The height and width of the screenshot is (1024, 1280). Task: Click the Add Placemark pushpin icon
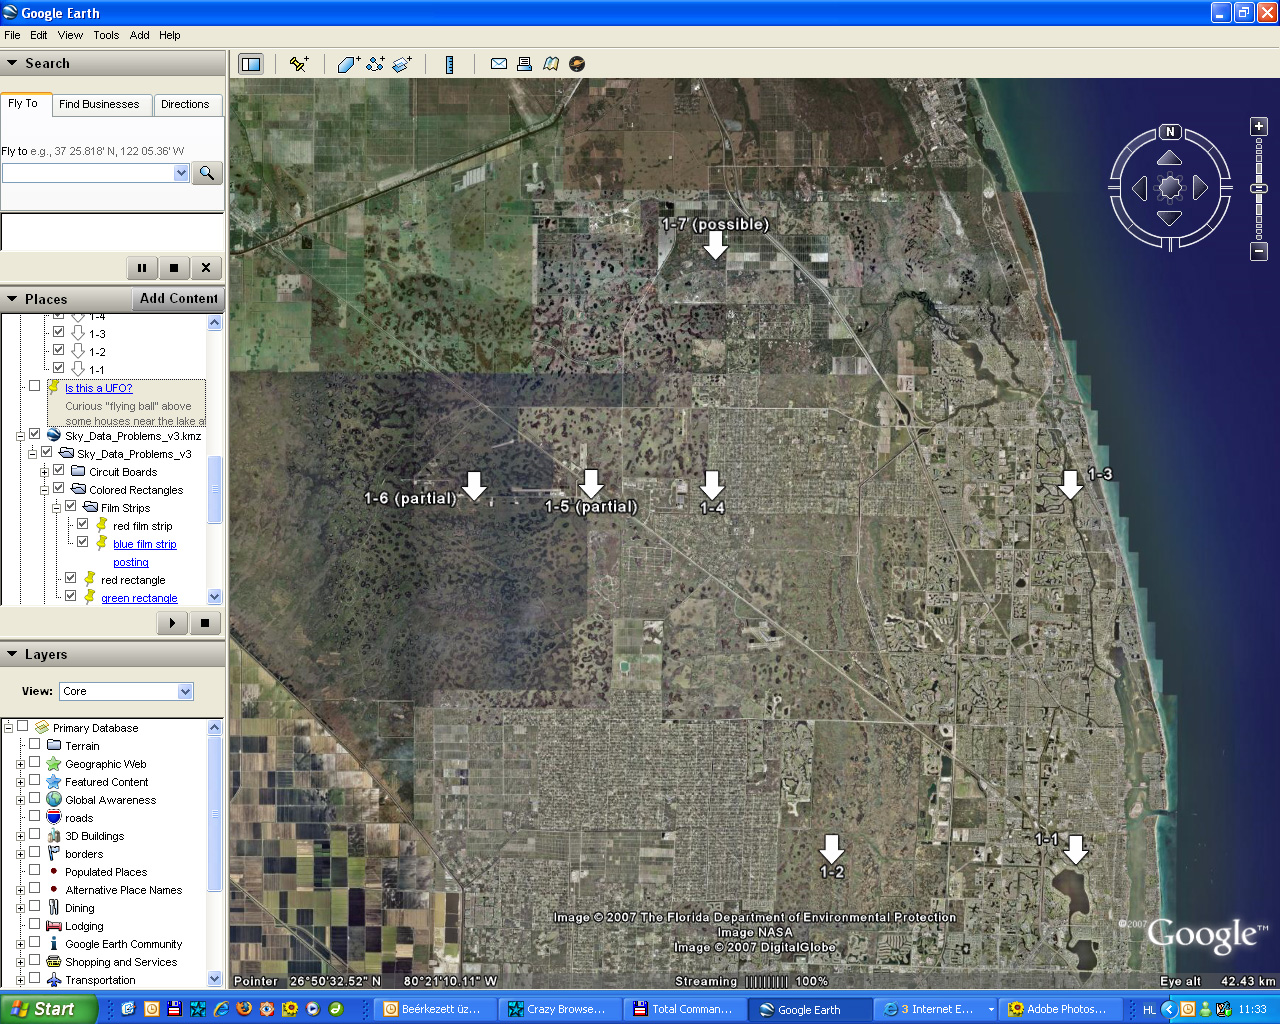click(298, 64)
